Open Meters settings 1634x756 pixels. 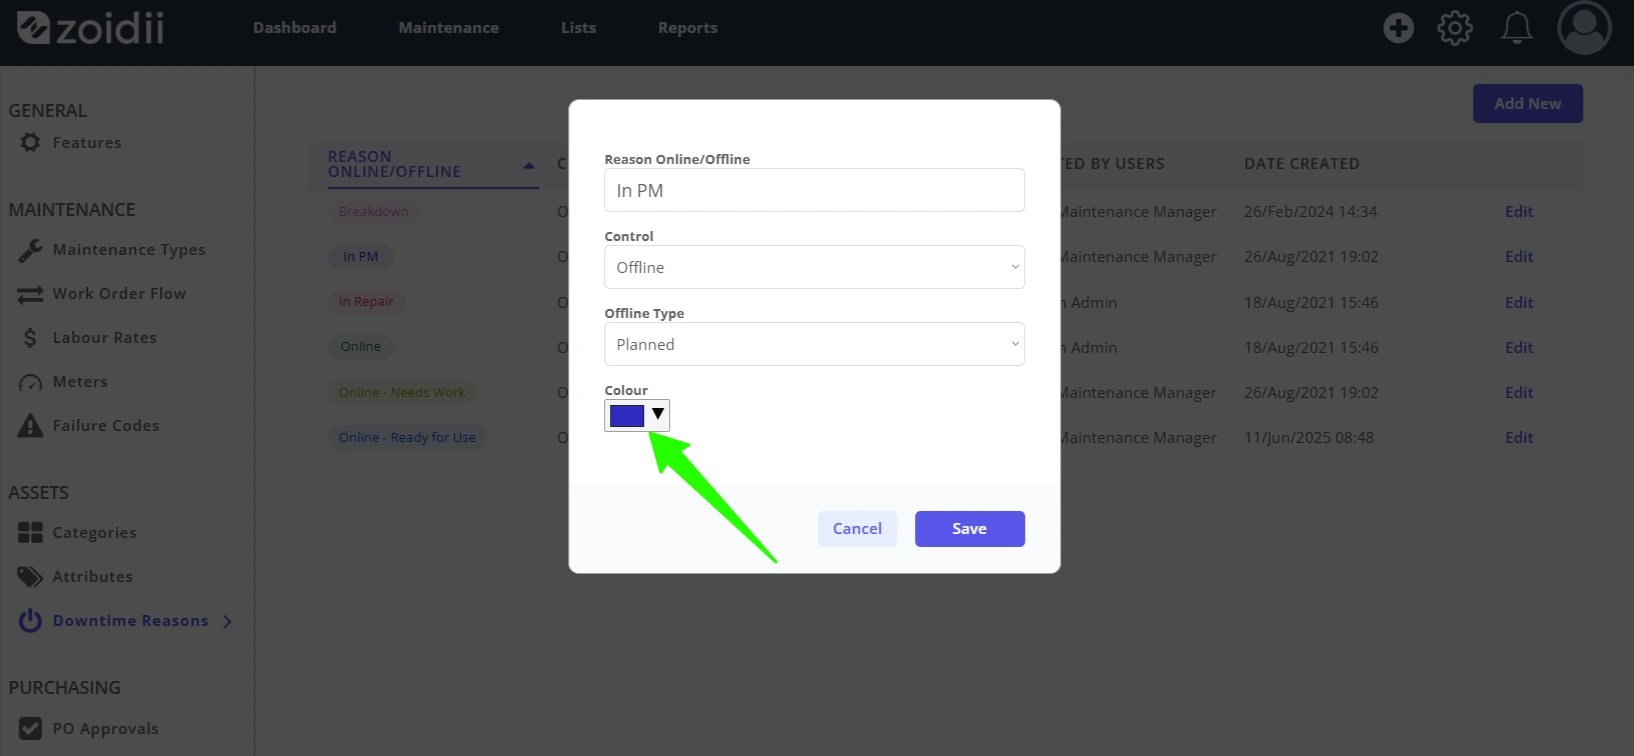(80, 382)
